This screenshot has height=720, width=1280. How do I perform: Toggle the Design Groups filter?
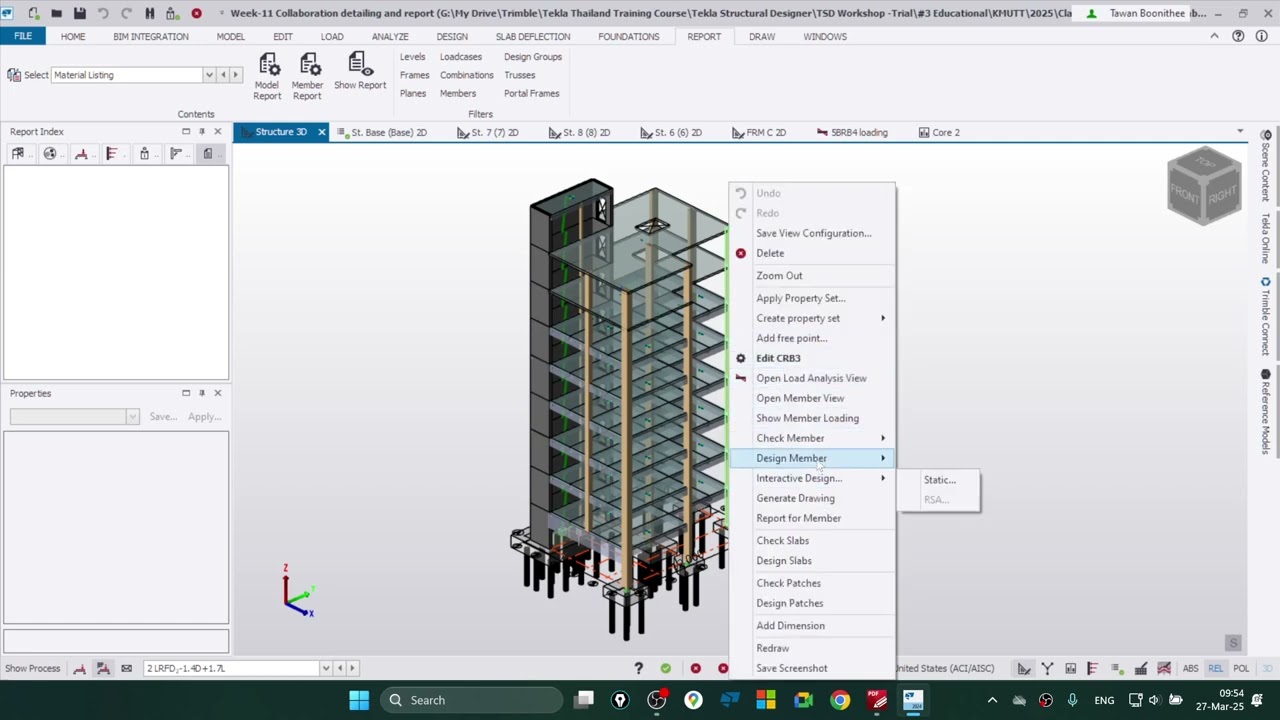click(533, 57)
